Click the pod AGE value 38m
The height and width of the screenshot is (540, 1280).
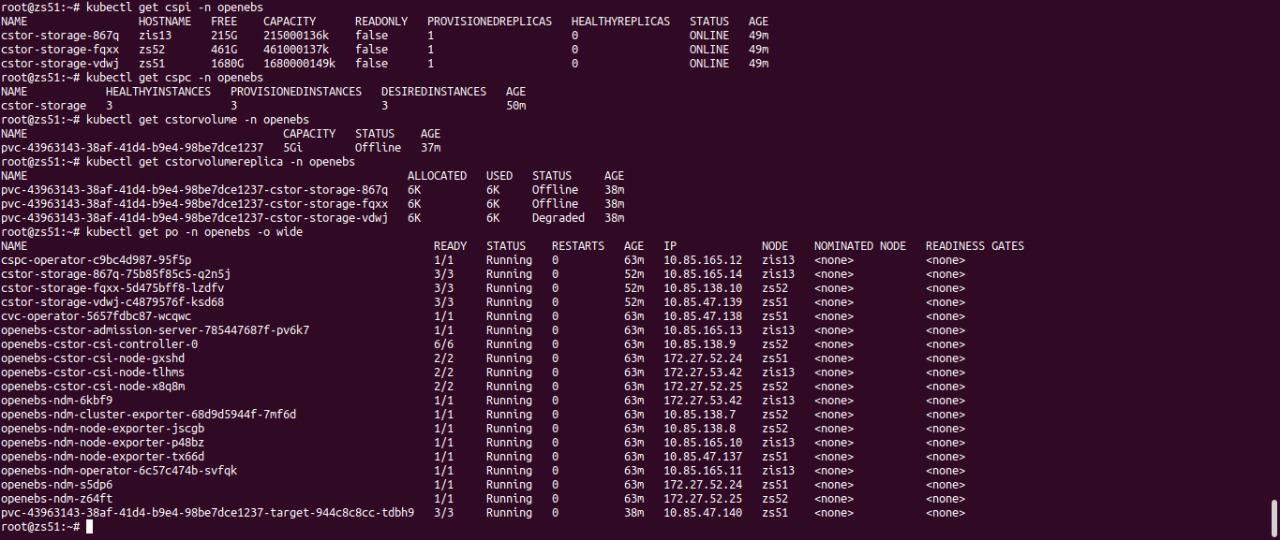tap(634, 511)
